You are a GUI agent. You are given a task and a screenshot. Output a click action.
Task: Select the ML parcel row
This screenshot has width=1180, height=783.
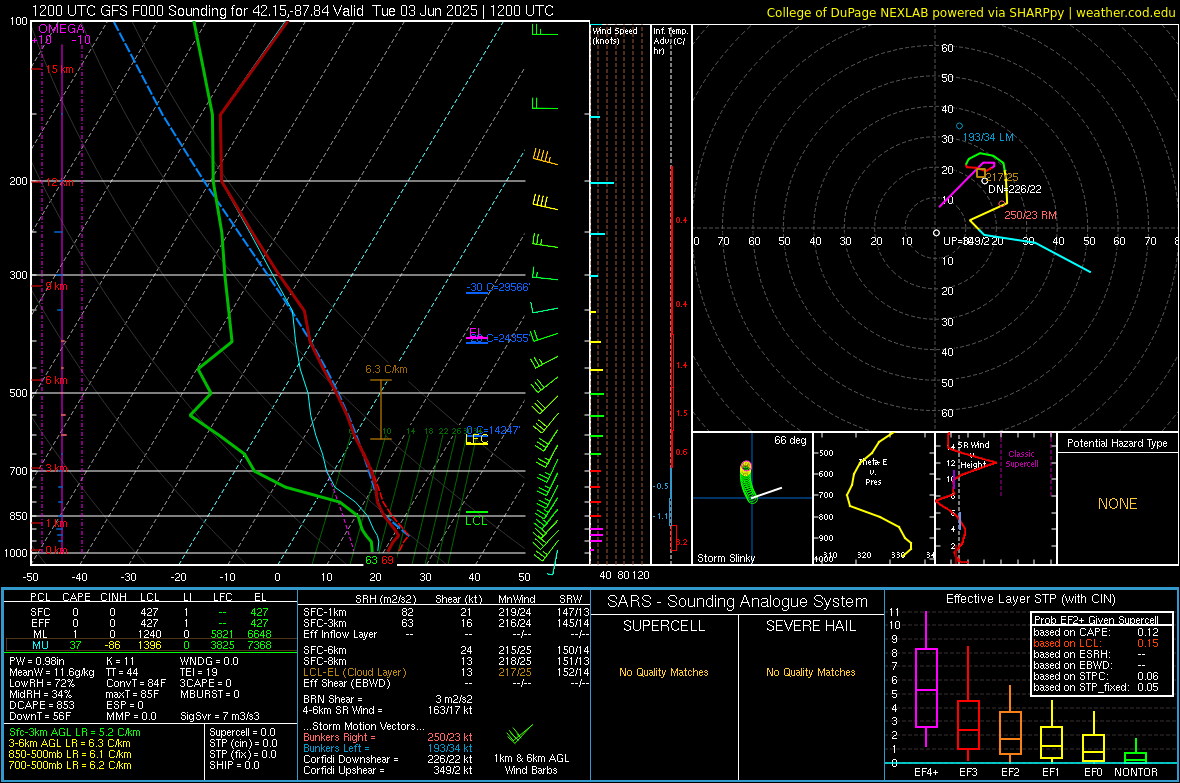pyautogui.click(x=149, y=634)
